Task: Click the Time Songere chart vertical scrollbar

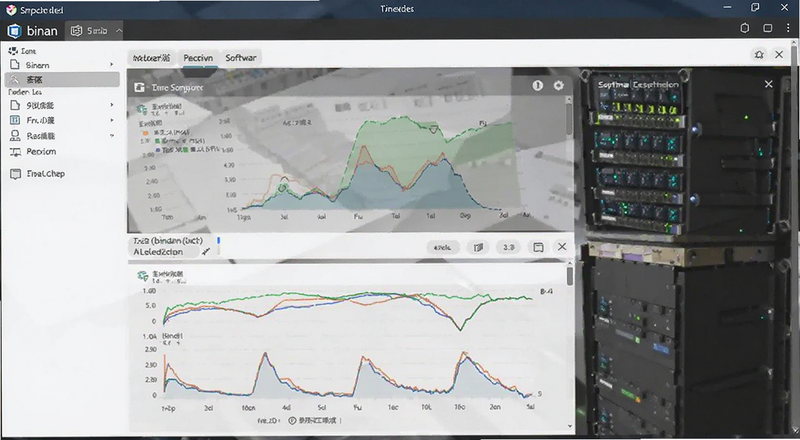Action: click(x=569, y=120)
